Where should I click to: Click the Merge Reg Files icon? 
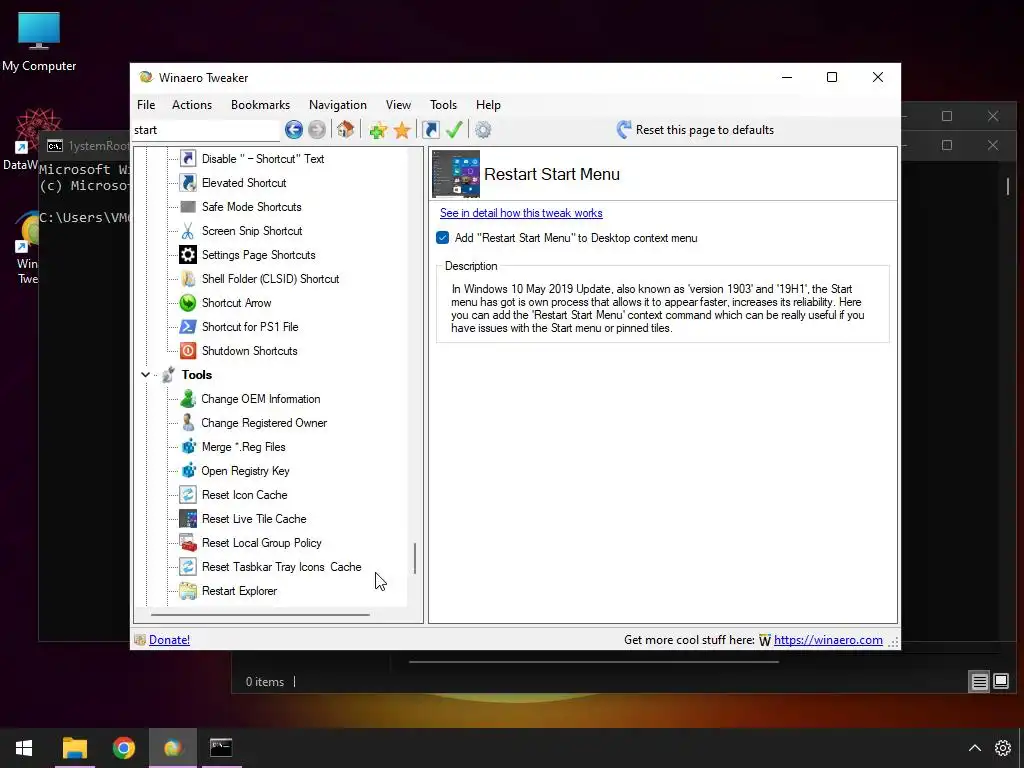click(188, 447)
